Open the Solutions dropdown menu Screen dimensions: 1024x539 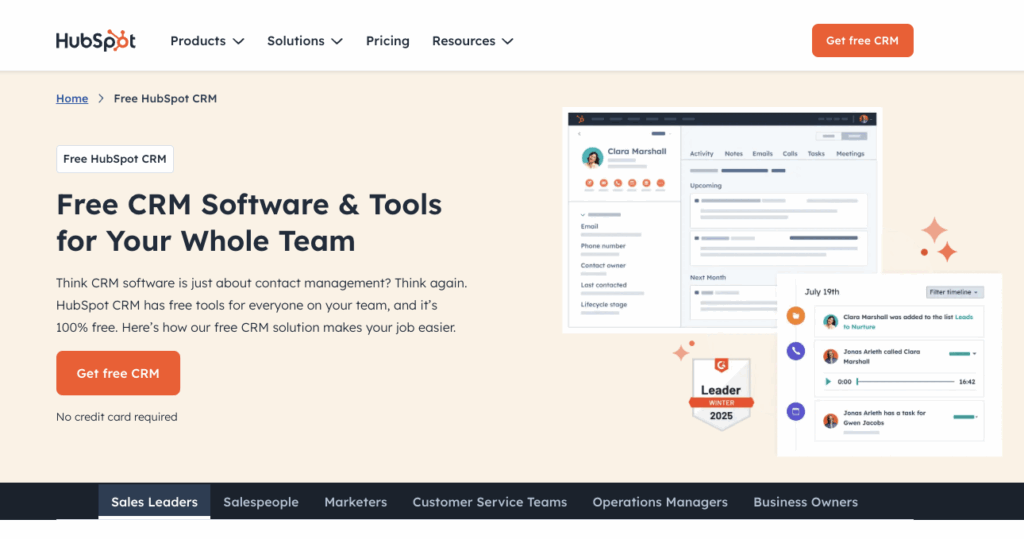(x=304, y=41)
